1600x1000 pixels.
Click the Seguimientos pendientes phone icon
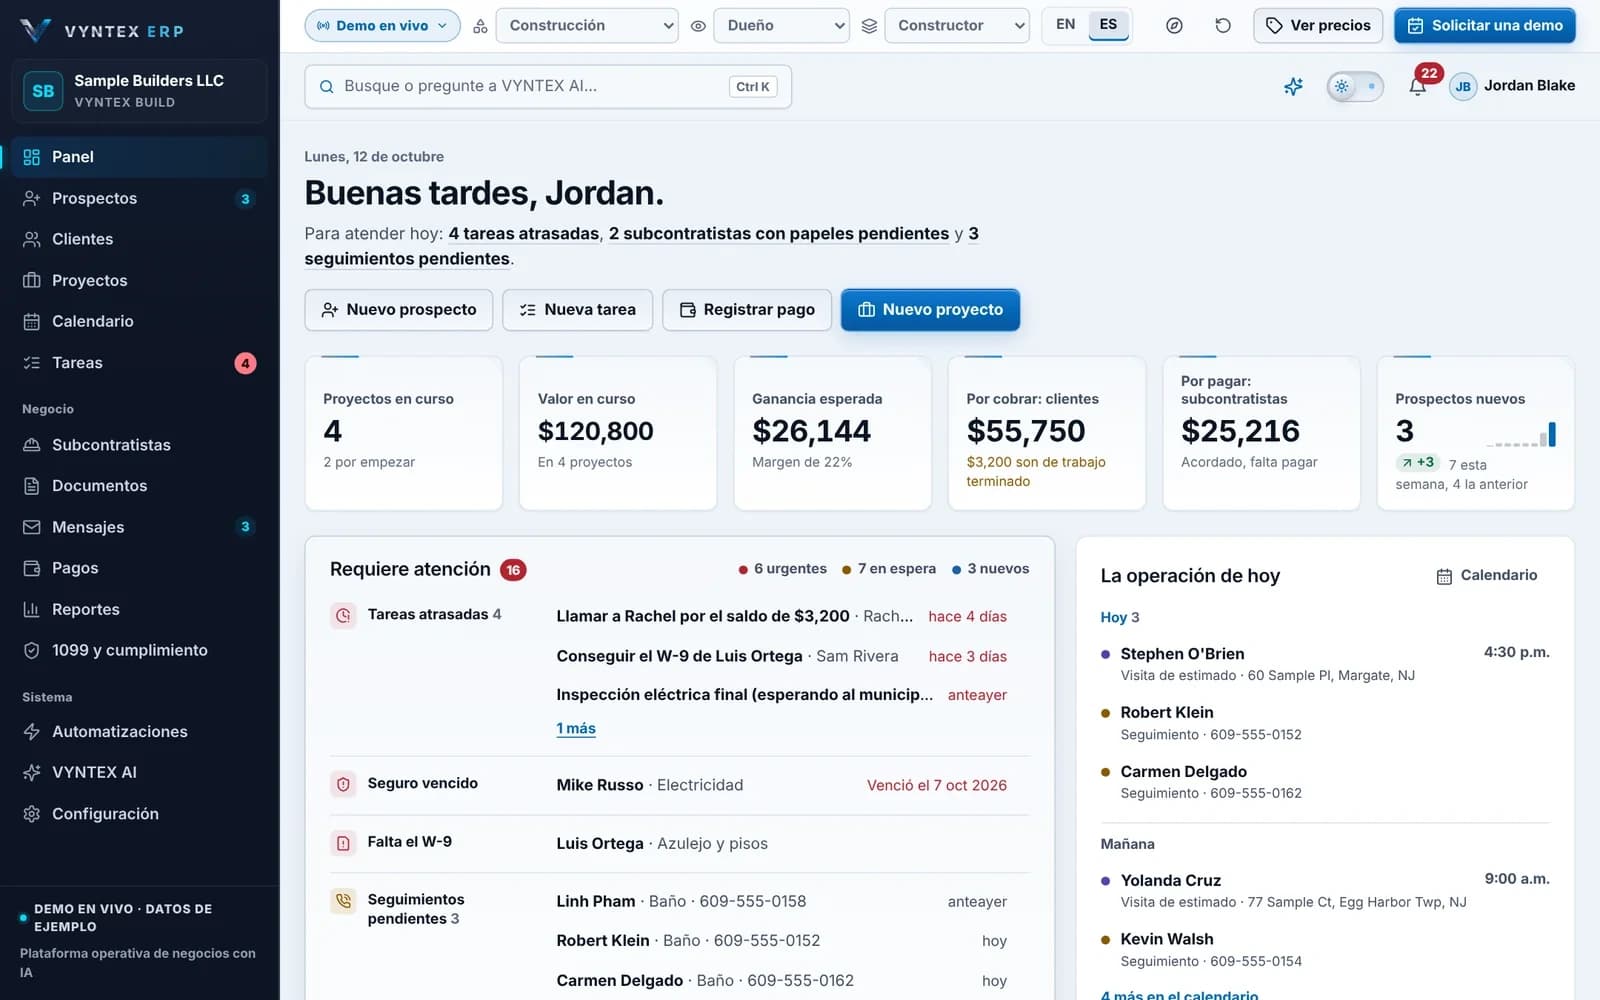tap(343, 901)
